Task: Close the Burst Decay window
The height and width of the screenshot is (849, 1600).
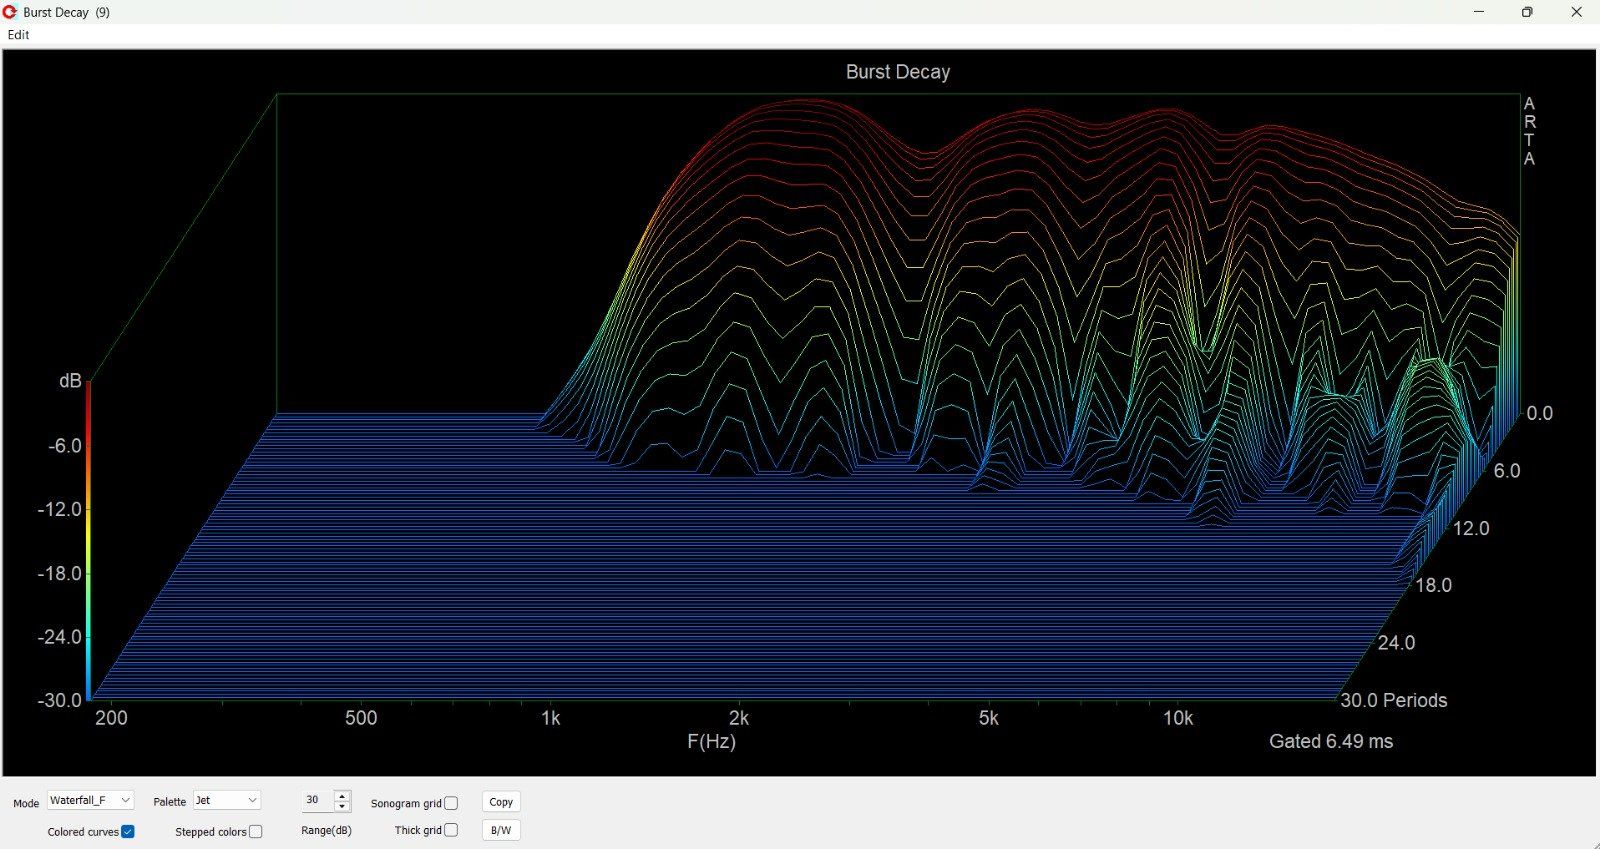Action: click(x=1576, y=12)
